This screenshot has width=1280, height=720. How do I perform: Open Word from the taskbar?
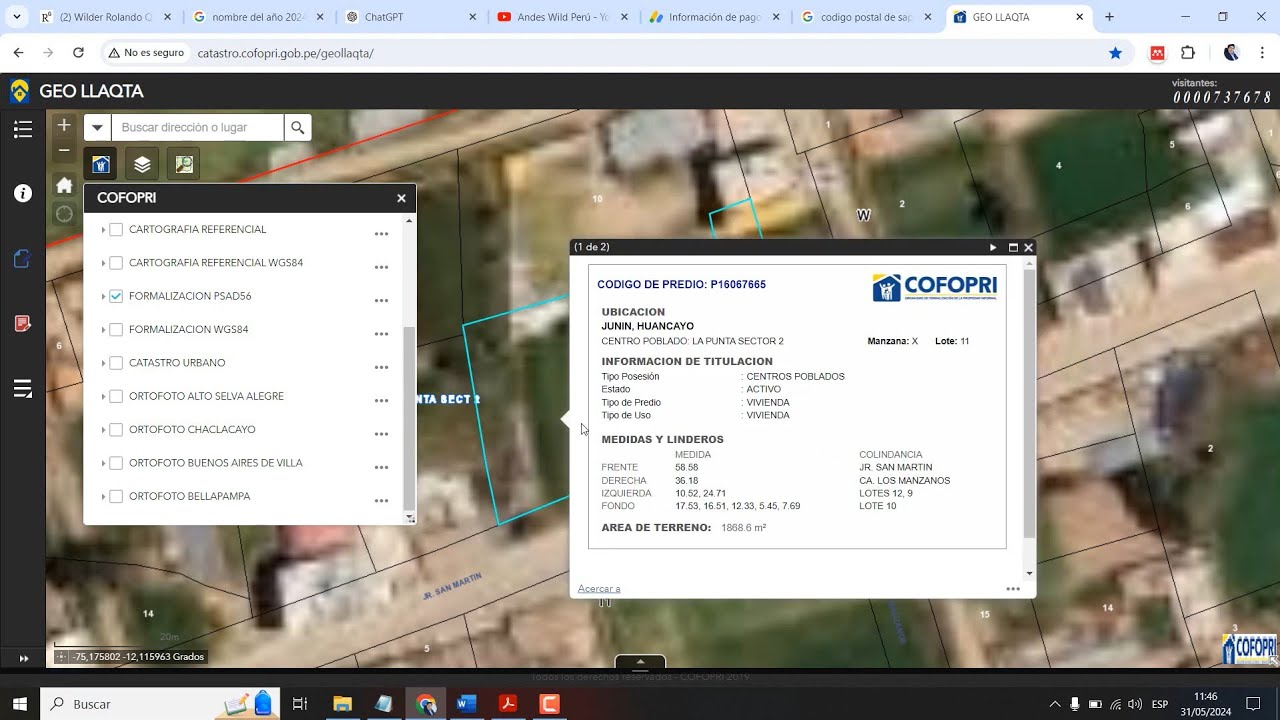tap(467, 704)
